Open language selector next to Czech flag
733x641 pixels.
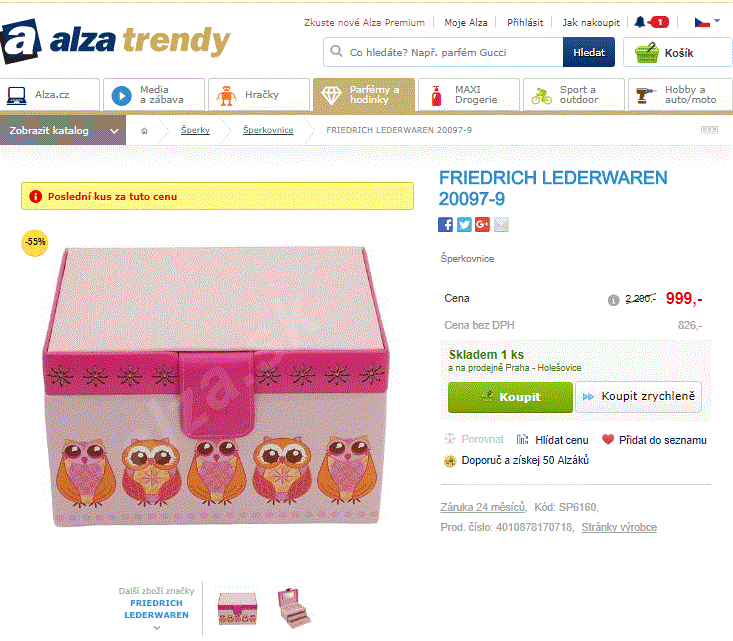[707, 22]
